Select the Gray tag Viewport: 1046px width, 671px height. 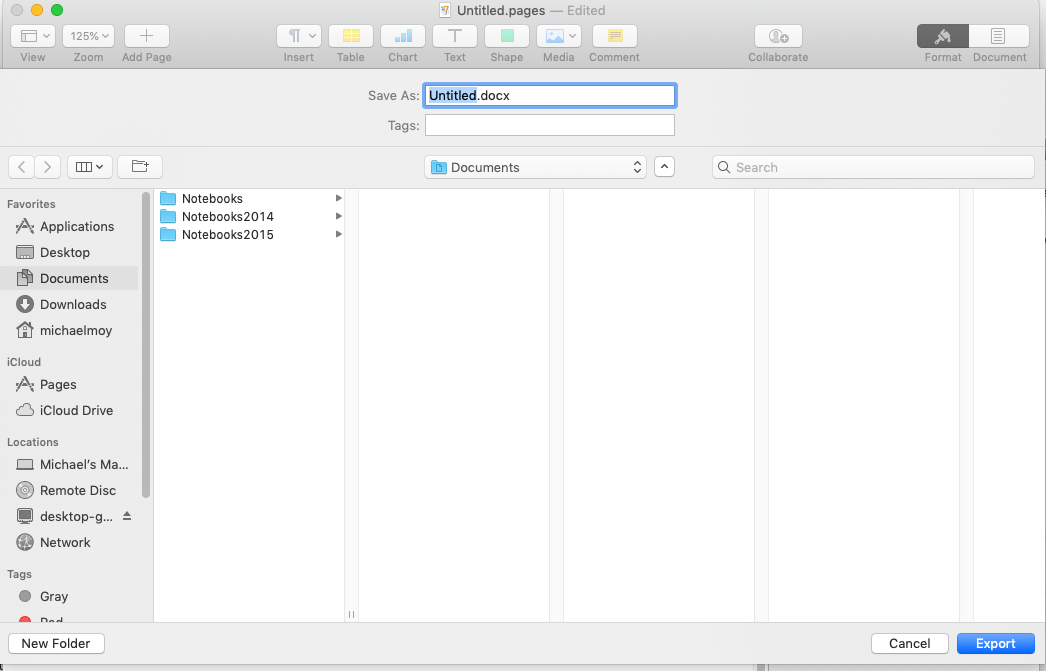69,596
